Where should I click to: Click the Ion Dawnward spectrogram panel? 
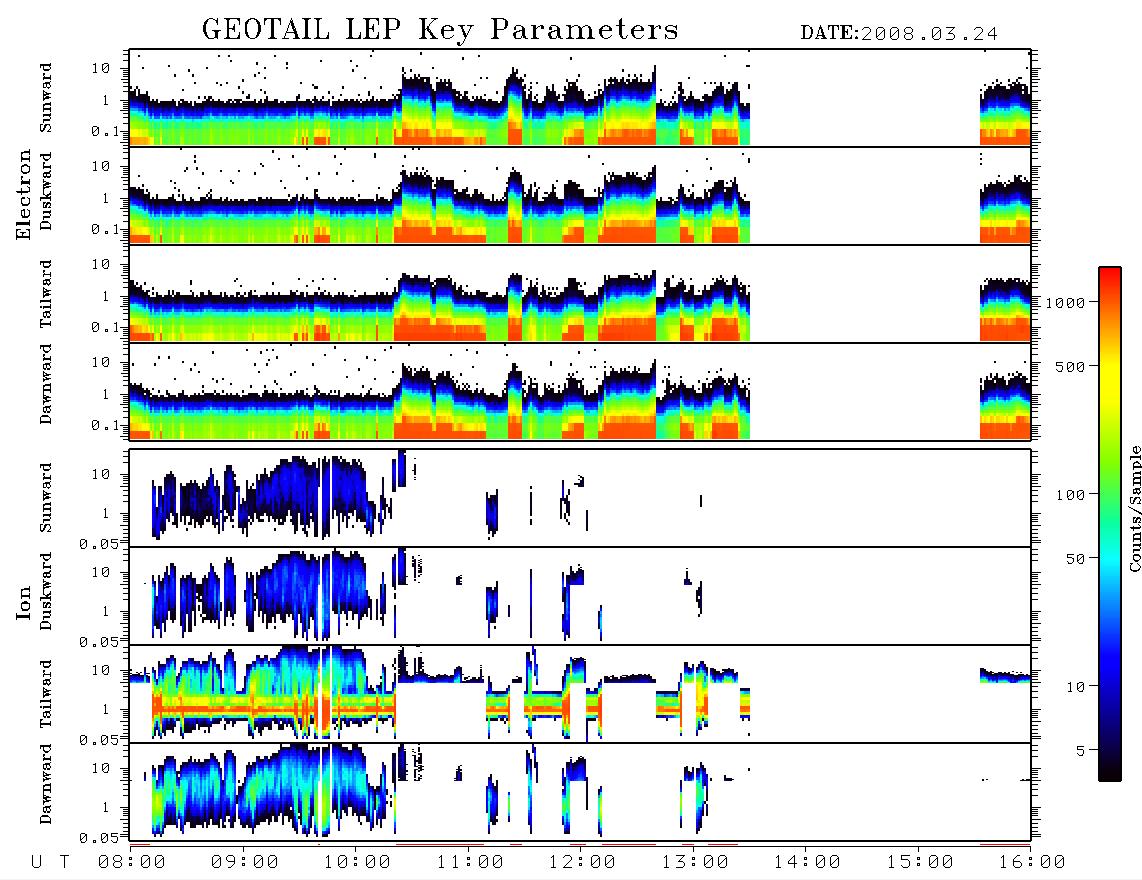coord(580,792)
